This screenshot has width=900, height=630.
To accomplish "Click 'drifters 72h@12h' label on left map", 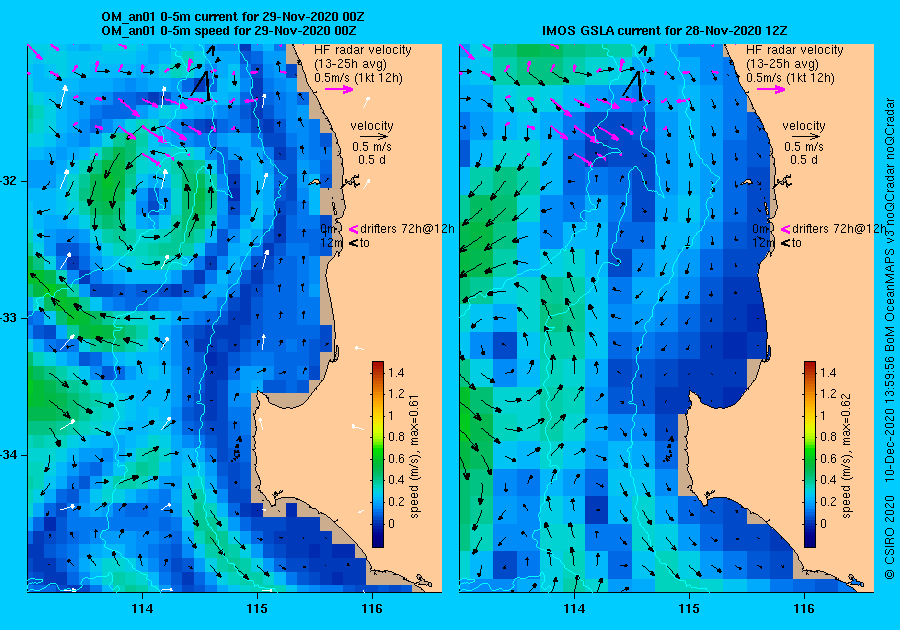I will coord(408,229).
